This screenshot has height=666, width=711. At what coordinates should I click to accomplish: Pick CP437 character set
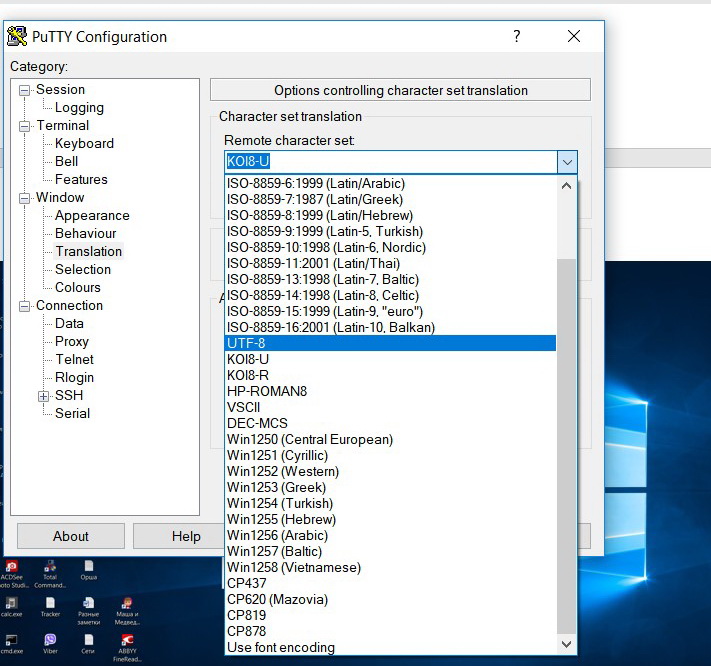(x=390, y=583)
